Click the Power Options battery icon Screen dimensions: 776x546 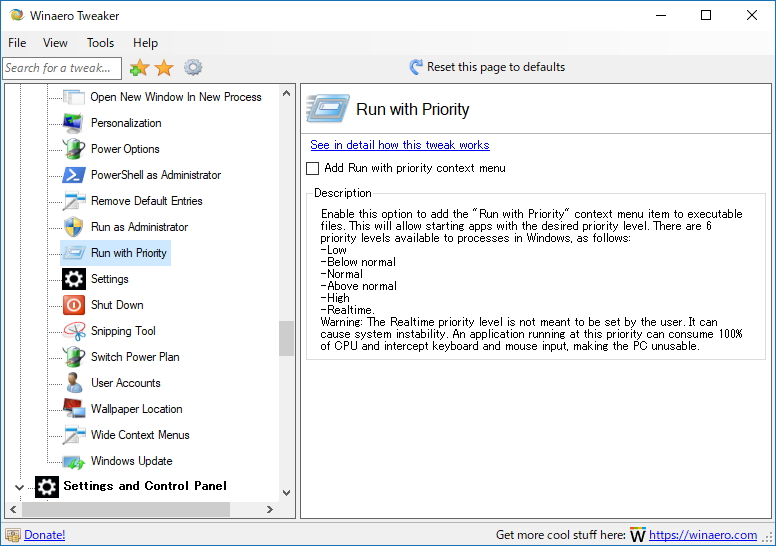coord(74,149)
